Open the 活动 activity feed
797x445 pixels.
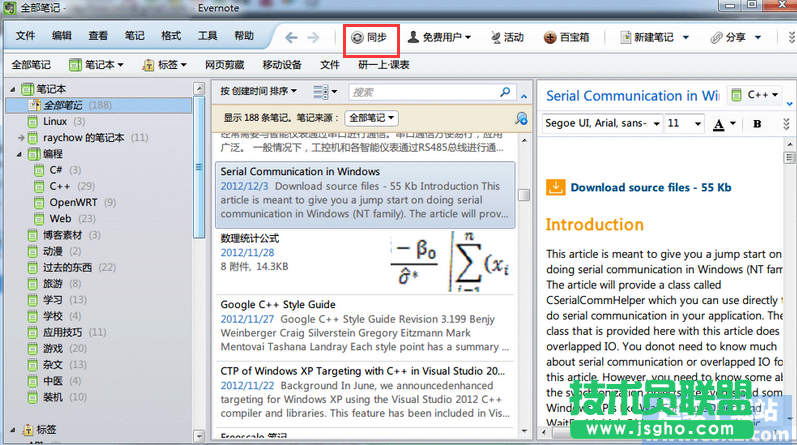[x=506, y=38]
